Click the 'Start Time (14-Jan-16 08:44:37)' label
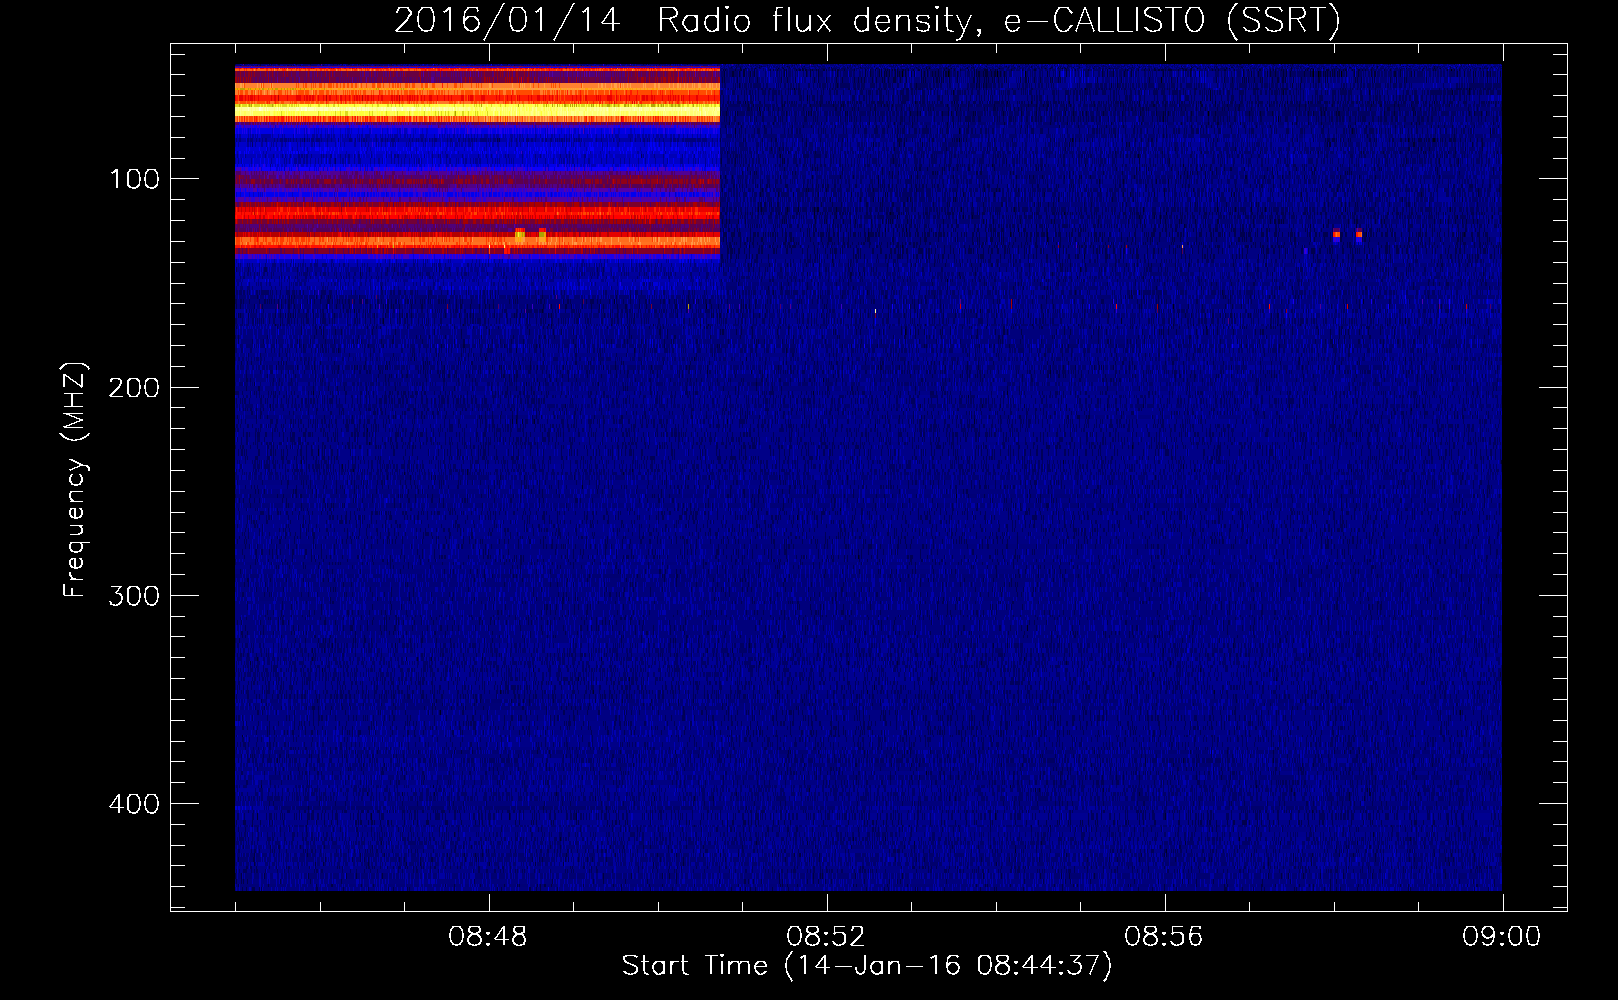Screen dimensions: 1618x1000 tap(867, 966)
